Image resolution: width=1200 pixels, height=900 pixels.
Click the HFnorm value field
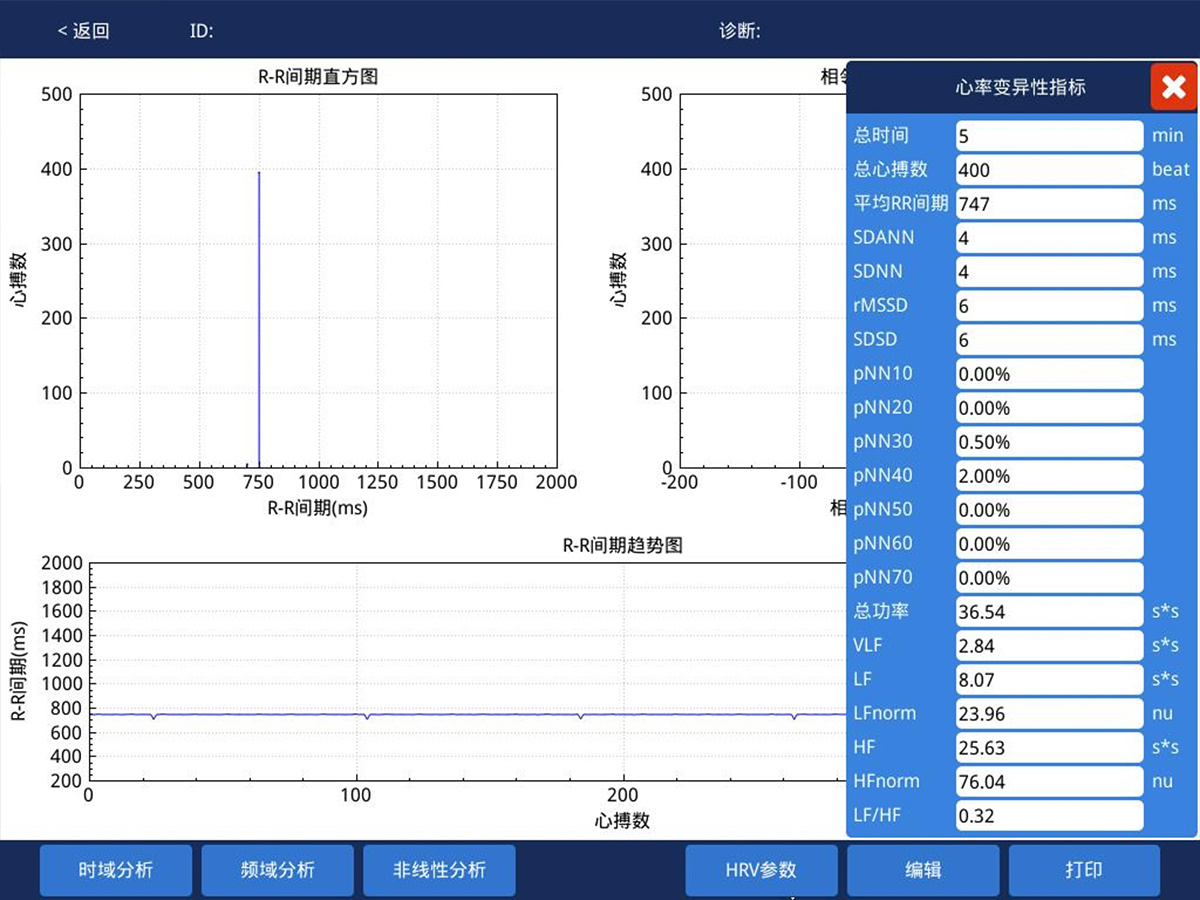(1048, 781)
